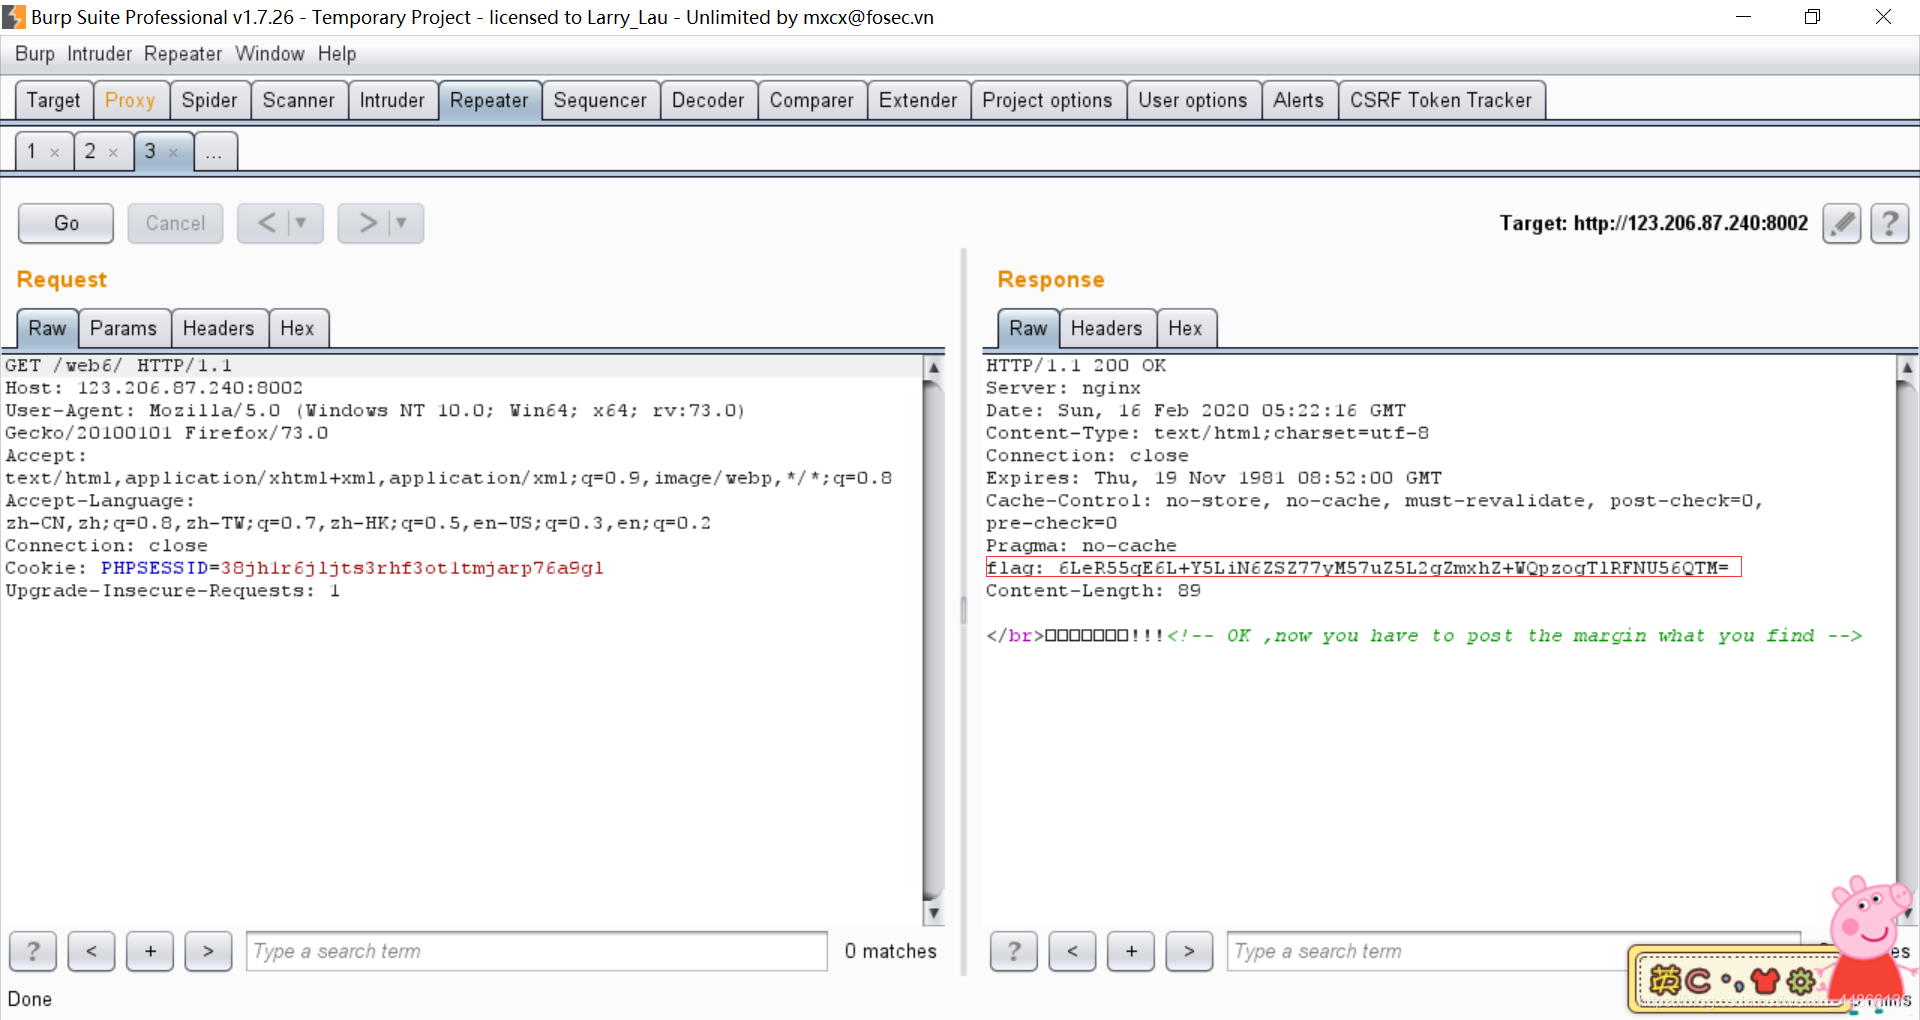1920x1020 pixels.
Task: Toggle IME English/Chinese mode icon
Action: 1665,980
